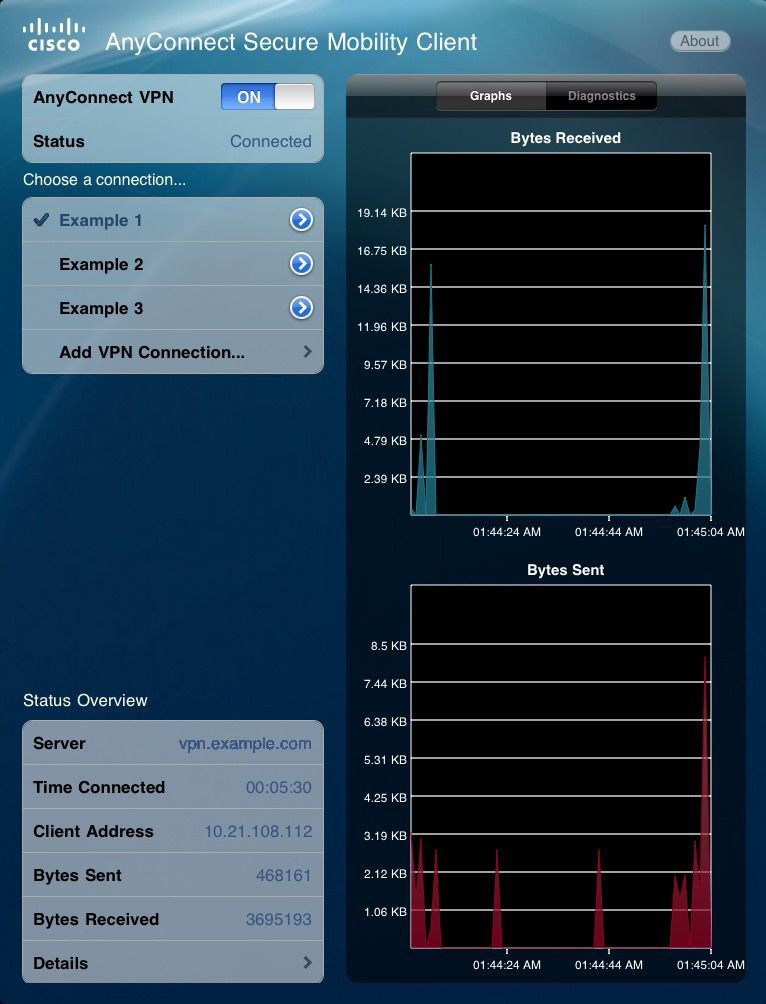
Task: Open details arrow for Example 2
Action: click(x=301, y=264)
